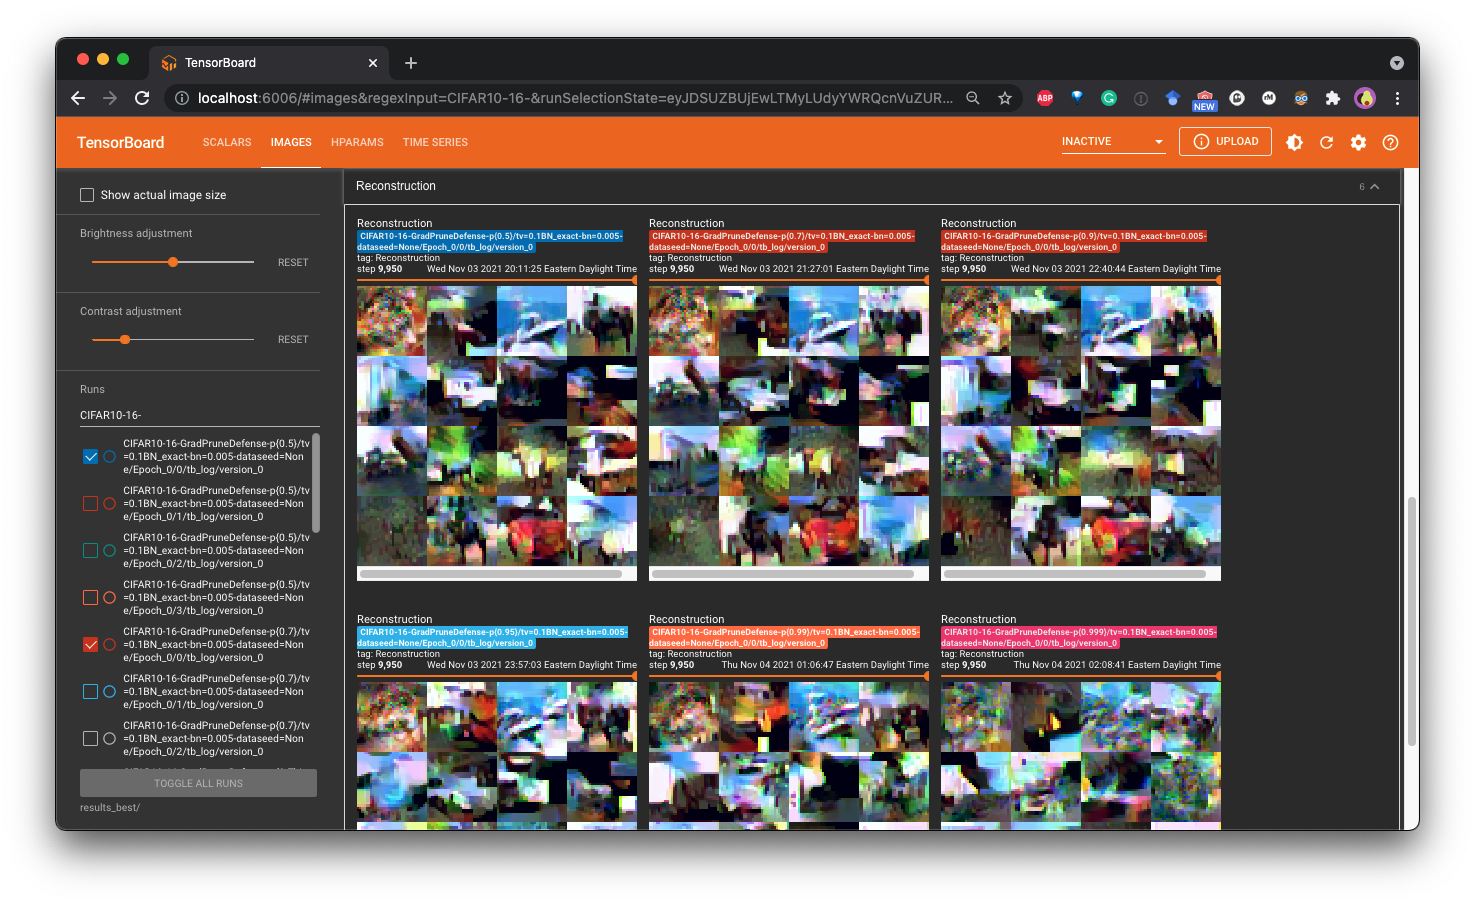Image resolution: width=1475 pixels, height=904 pixels.
Task: Open browser zoom magnifier icon
Action: click(x=973, y=98)
